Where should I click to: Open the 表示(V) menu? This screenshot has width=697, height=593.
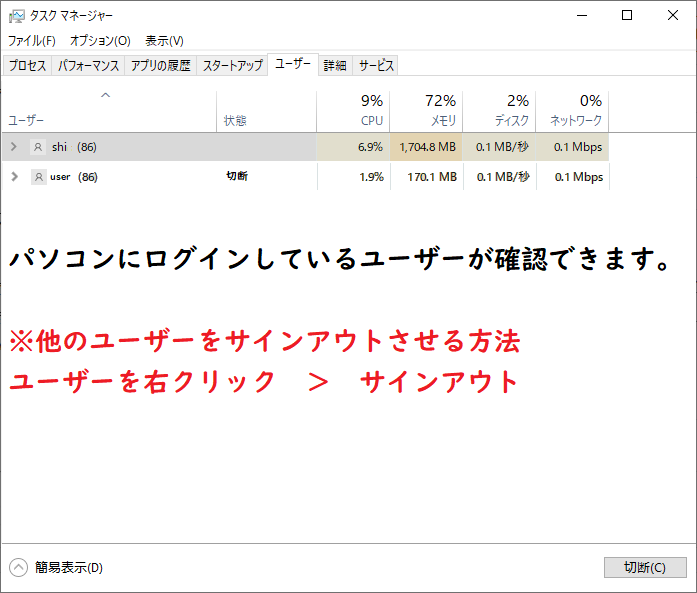coord(164,41)
